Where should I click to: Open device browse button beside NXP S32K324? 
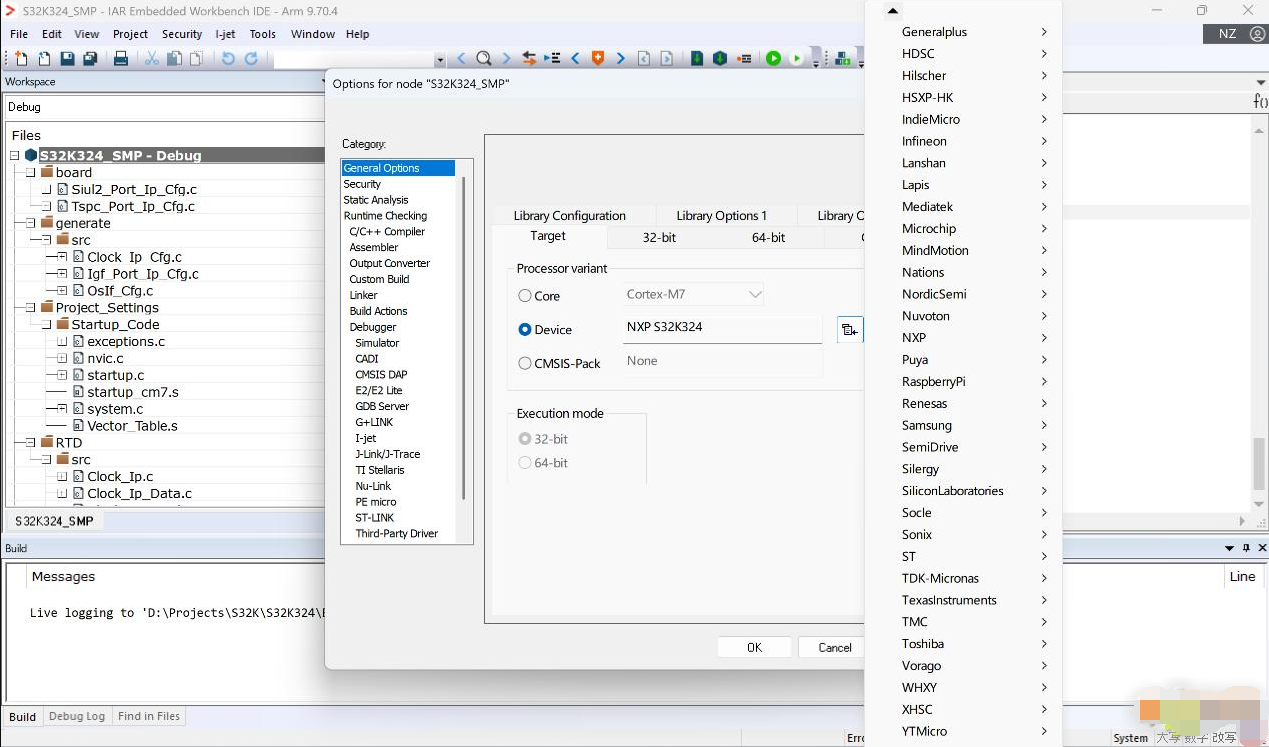849,329
